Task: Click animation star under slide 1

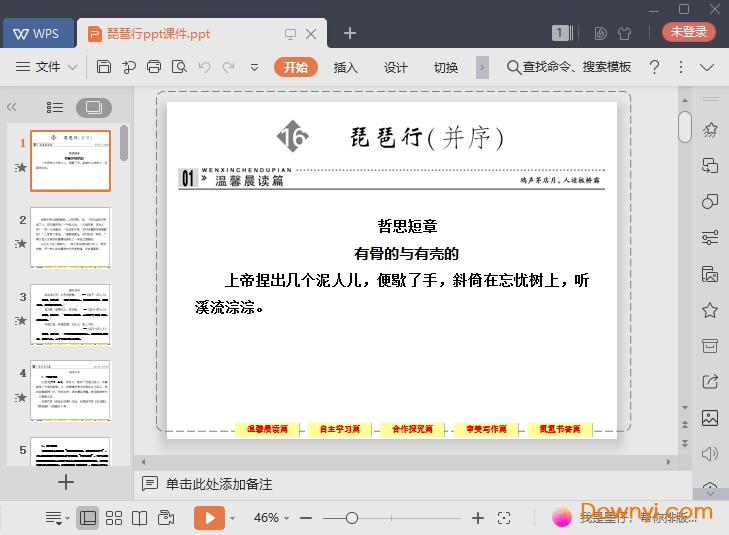Action: point(20,167)
